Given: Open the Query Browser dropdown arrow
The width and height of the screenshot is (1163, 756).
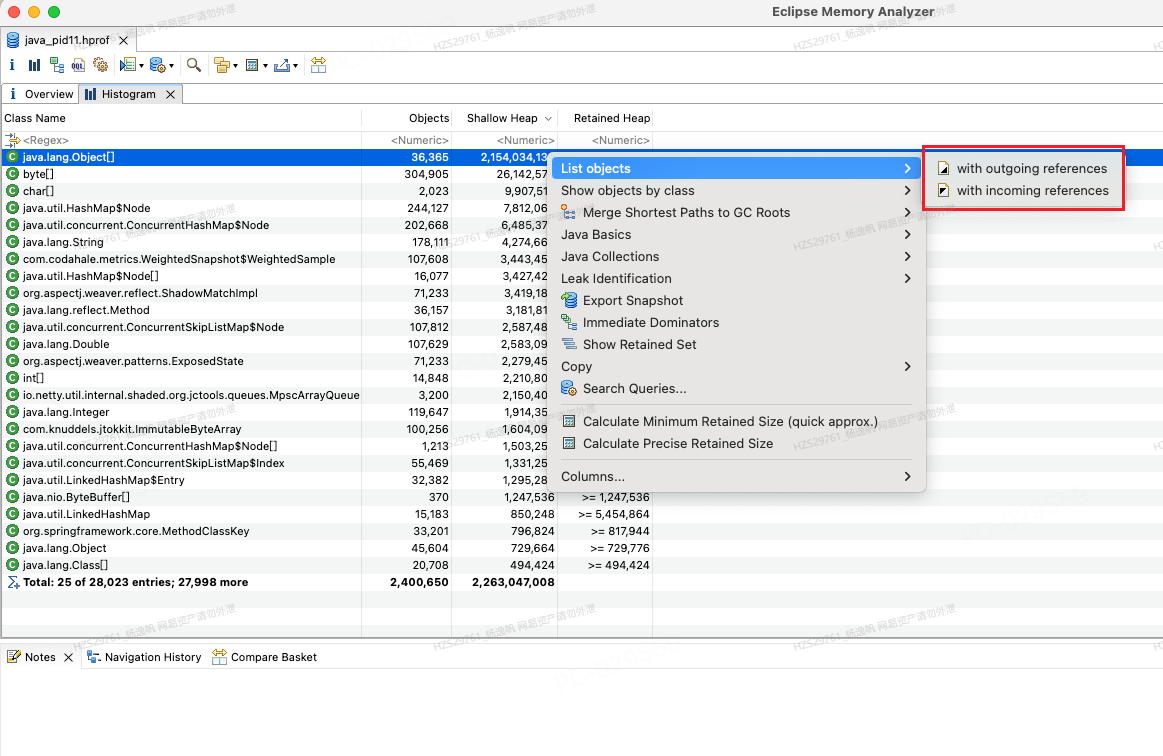Looking at the screenshot, I should point(171,66).
